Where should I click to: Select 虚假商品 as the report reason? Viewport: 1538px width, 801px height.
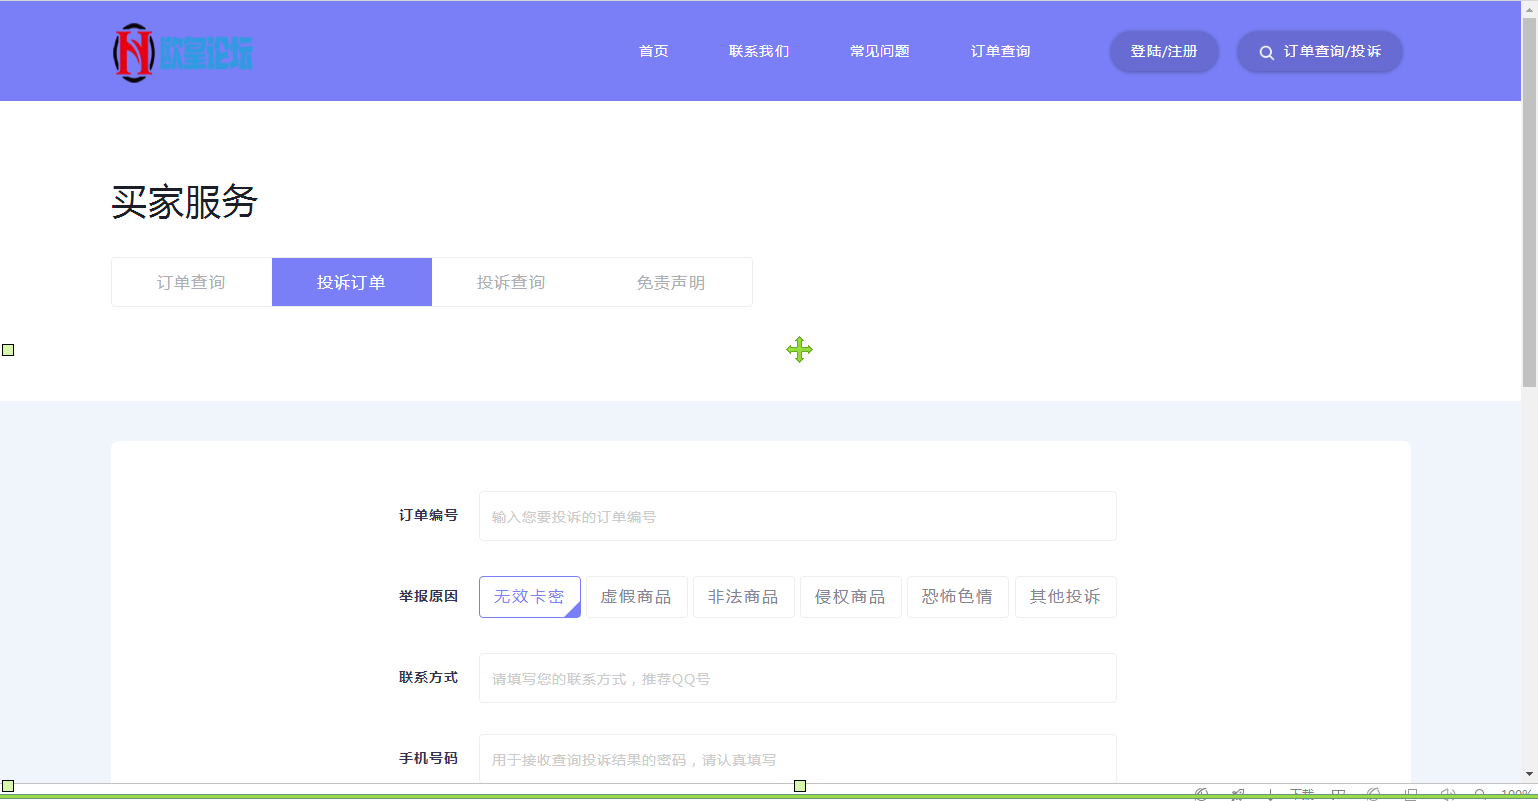637,596
